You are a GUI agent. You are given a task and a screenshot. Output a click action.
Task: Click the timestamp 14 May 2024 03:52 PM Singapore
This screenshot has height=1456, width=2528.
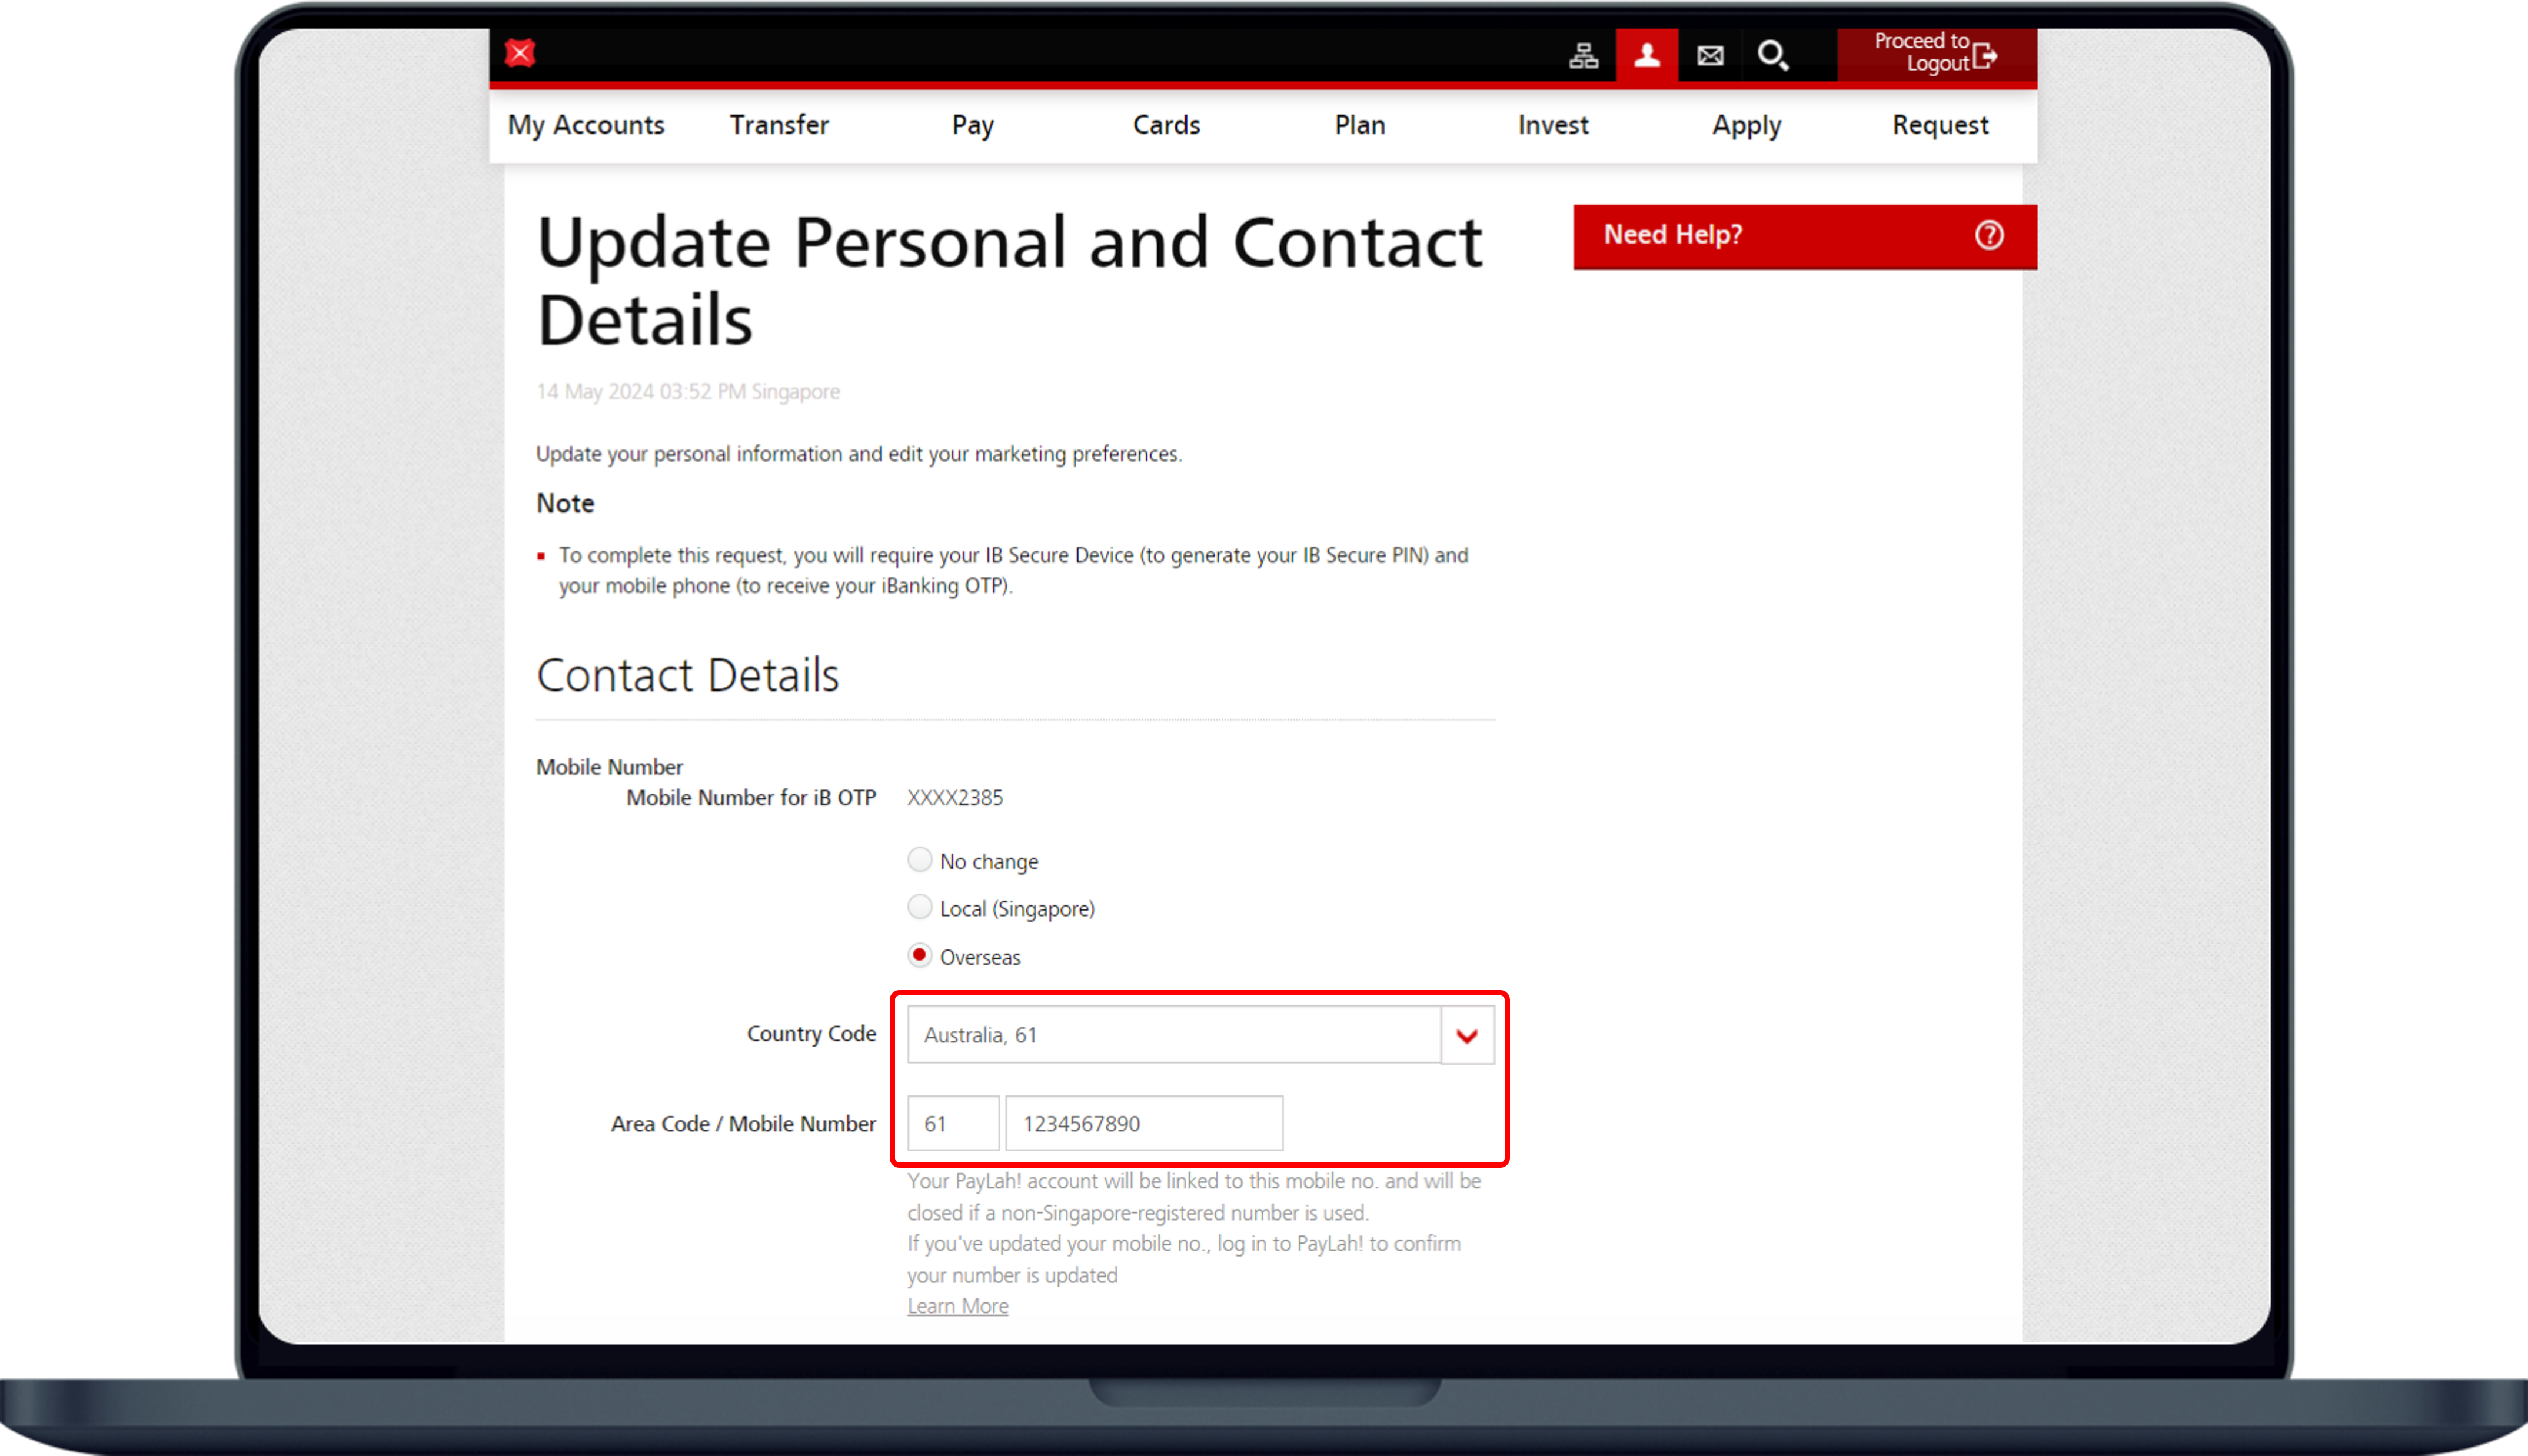(688, 392)
